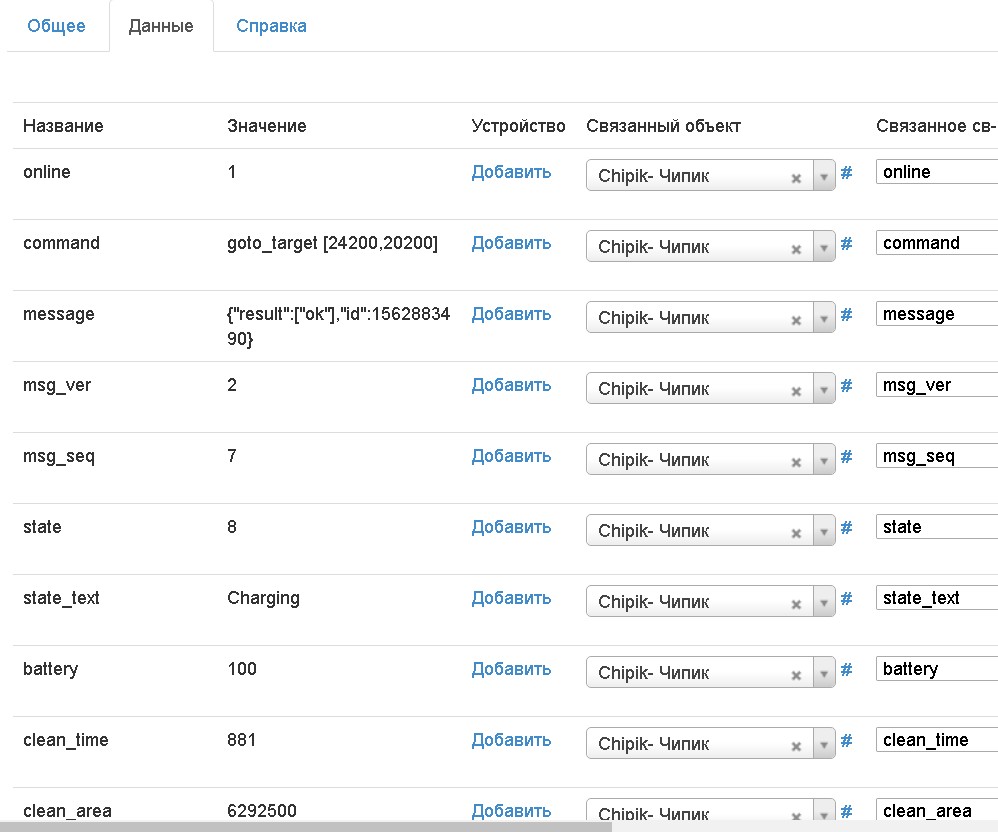998x832 pixels.
Task: Open linked object dropdown for msg_seq
Action: click(824, 461)
